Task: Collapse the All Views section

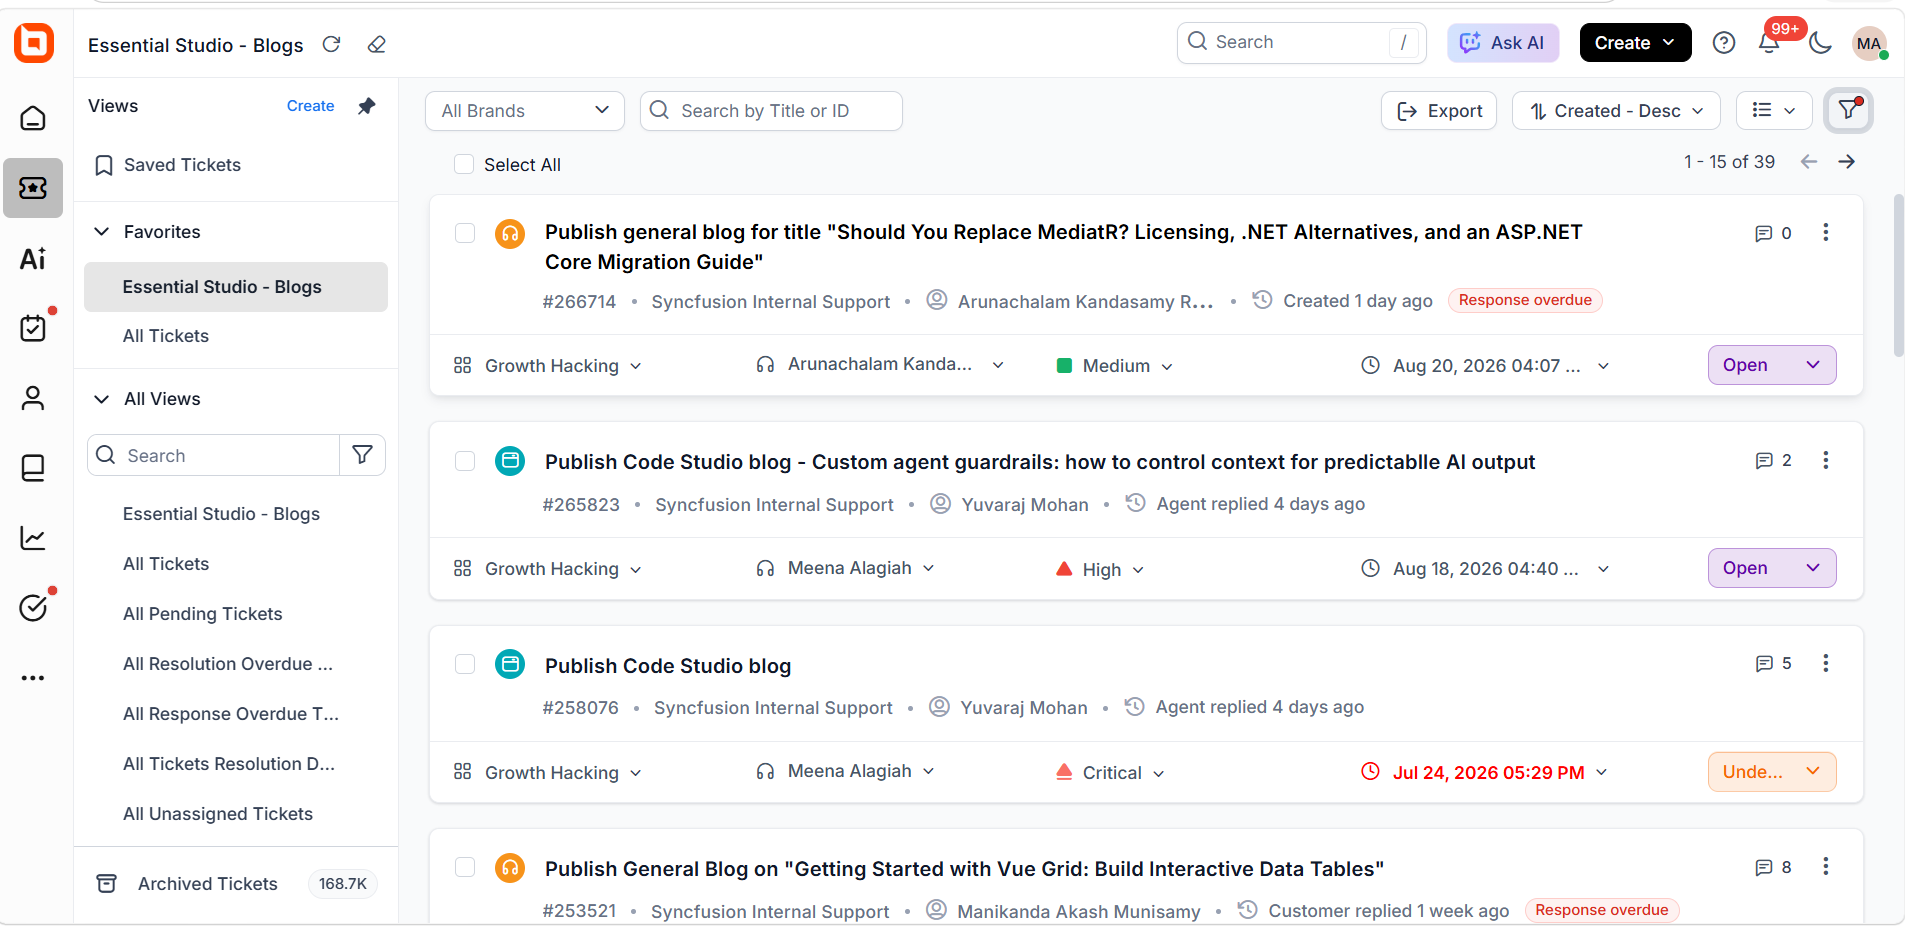Action: pyautogui.click(x=102, y=399)
